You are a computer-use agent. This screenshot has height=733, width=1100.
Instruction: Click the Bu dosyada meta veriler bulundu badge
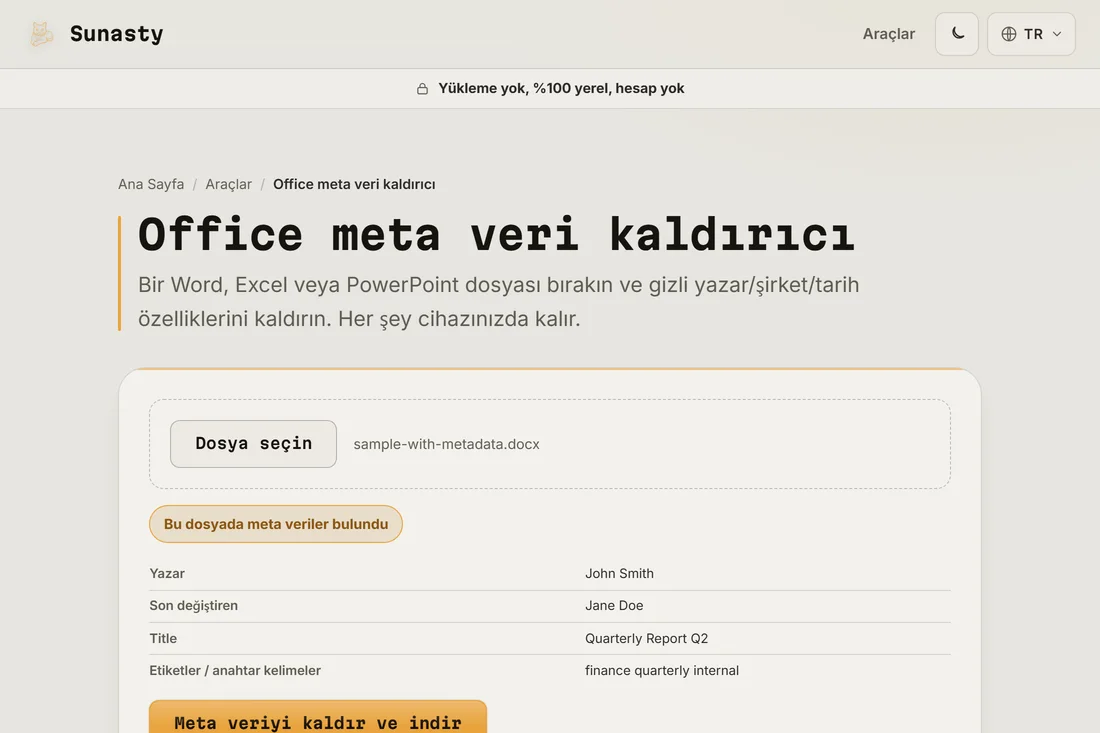tap(276, 524)
